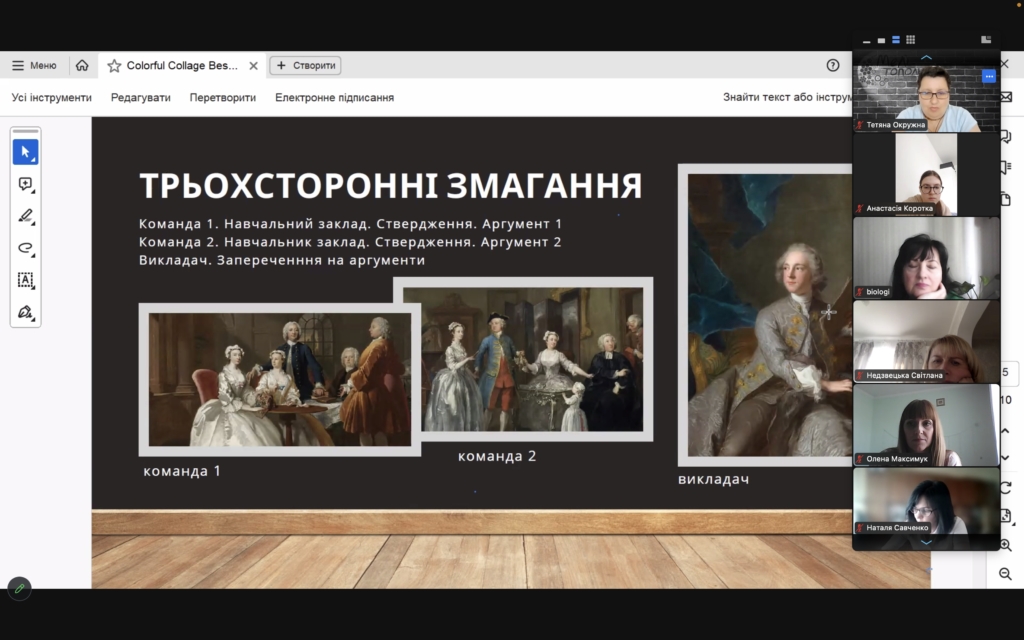
Task: Open blue three-dots options on Тетяна Окружна tile
Action: pyautogui.click(x=989, y=76)
